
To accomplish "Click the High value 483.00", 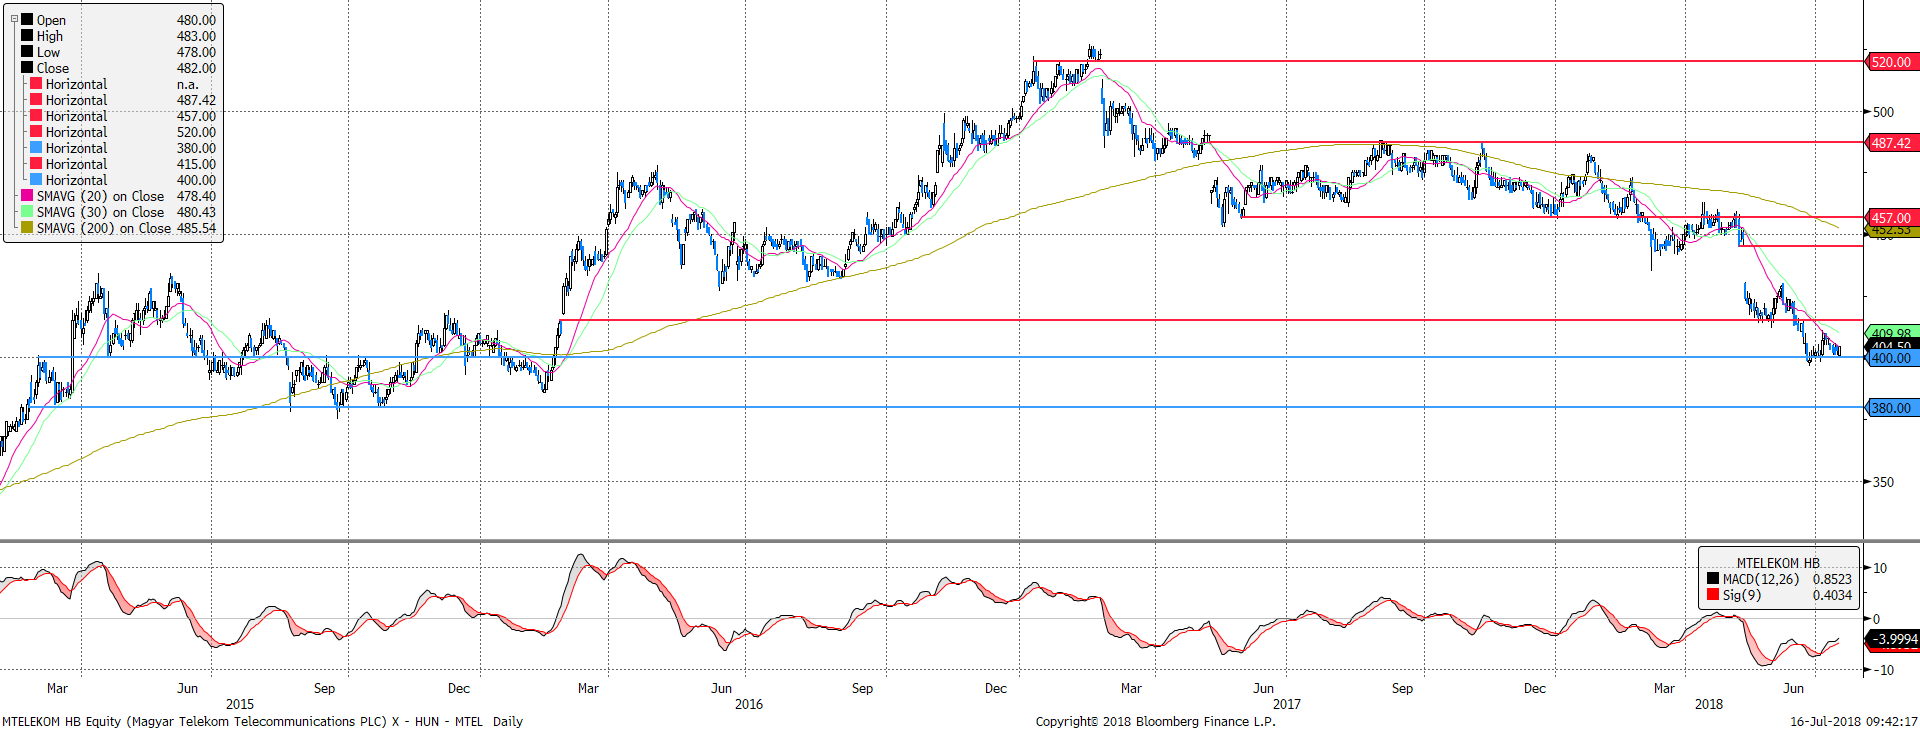I will [x=196, y=36].
